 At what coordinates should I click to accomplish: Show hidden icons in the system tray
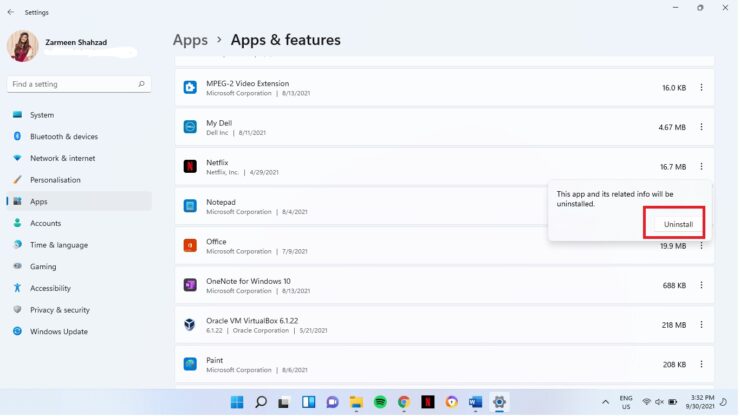(605, 402)
